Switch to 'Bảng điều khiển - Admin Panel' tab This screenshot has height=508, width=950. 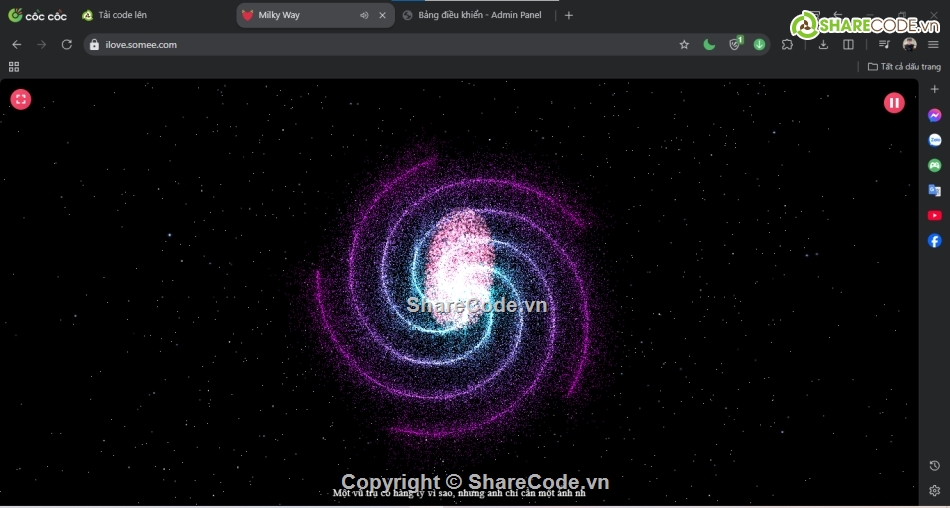point(478,15)
